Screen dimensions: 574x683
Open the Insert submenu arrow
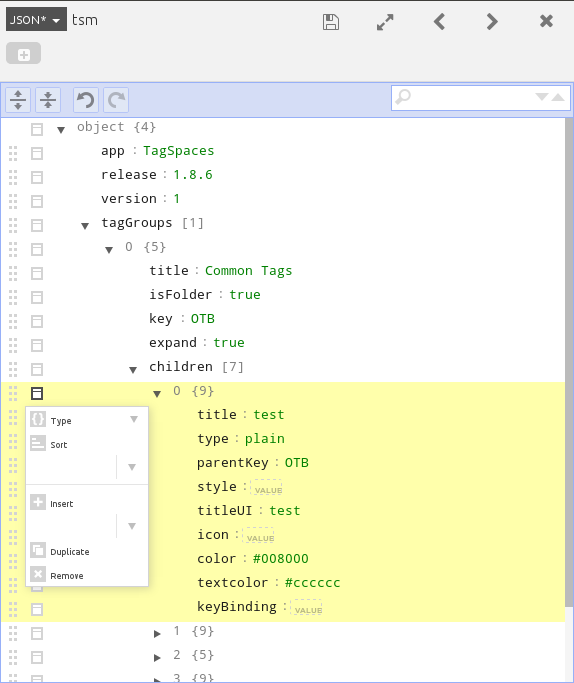pos(132,526)
